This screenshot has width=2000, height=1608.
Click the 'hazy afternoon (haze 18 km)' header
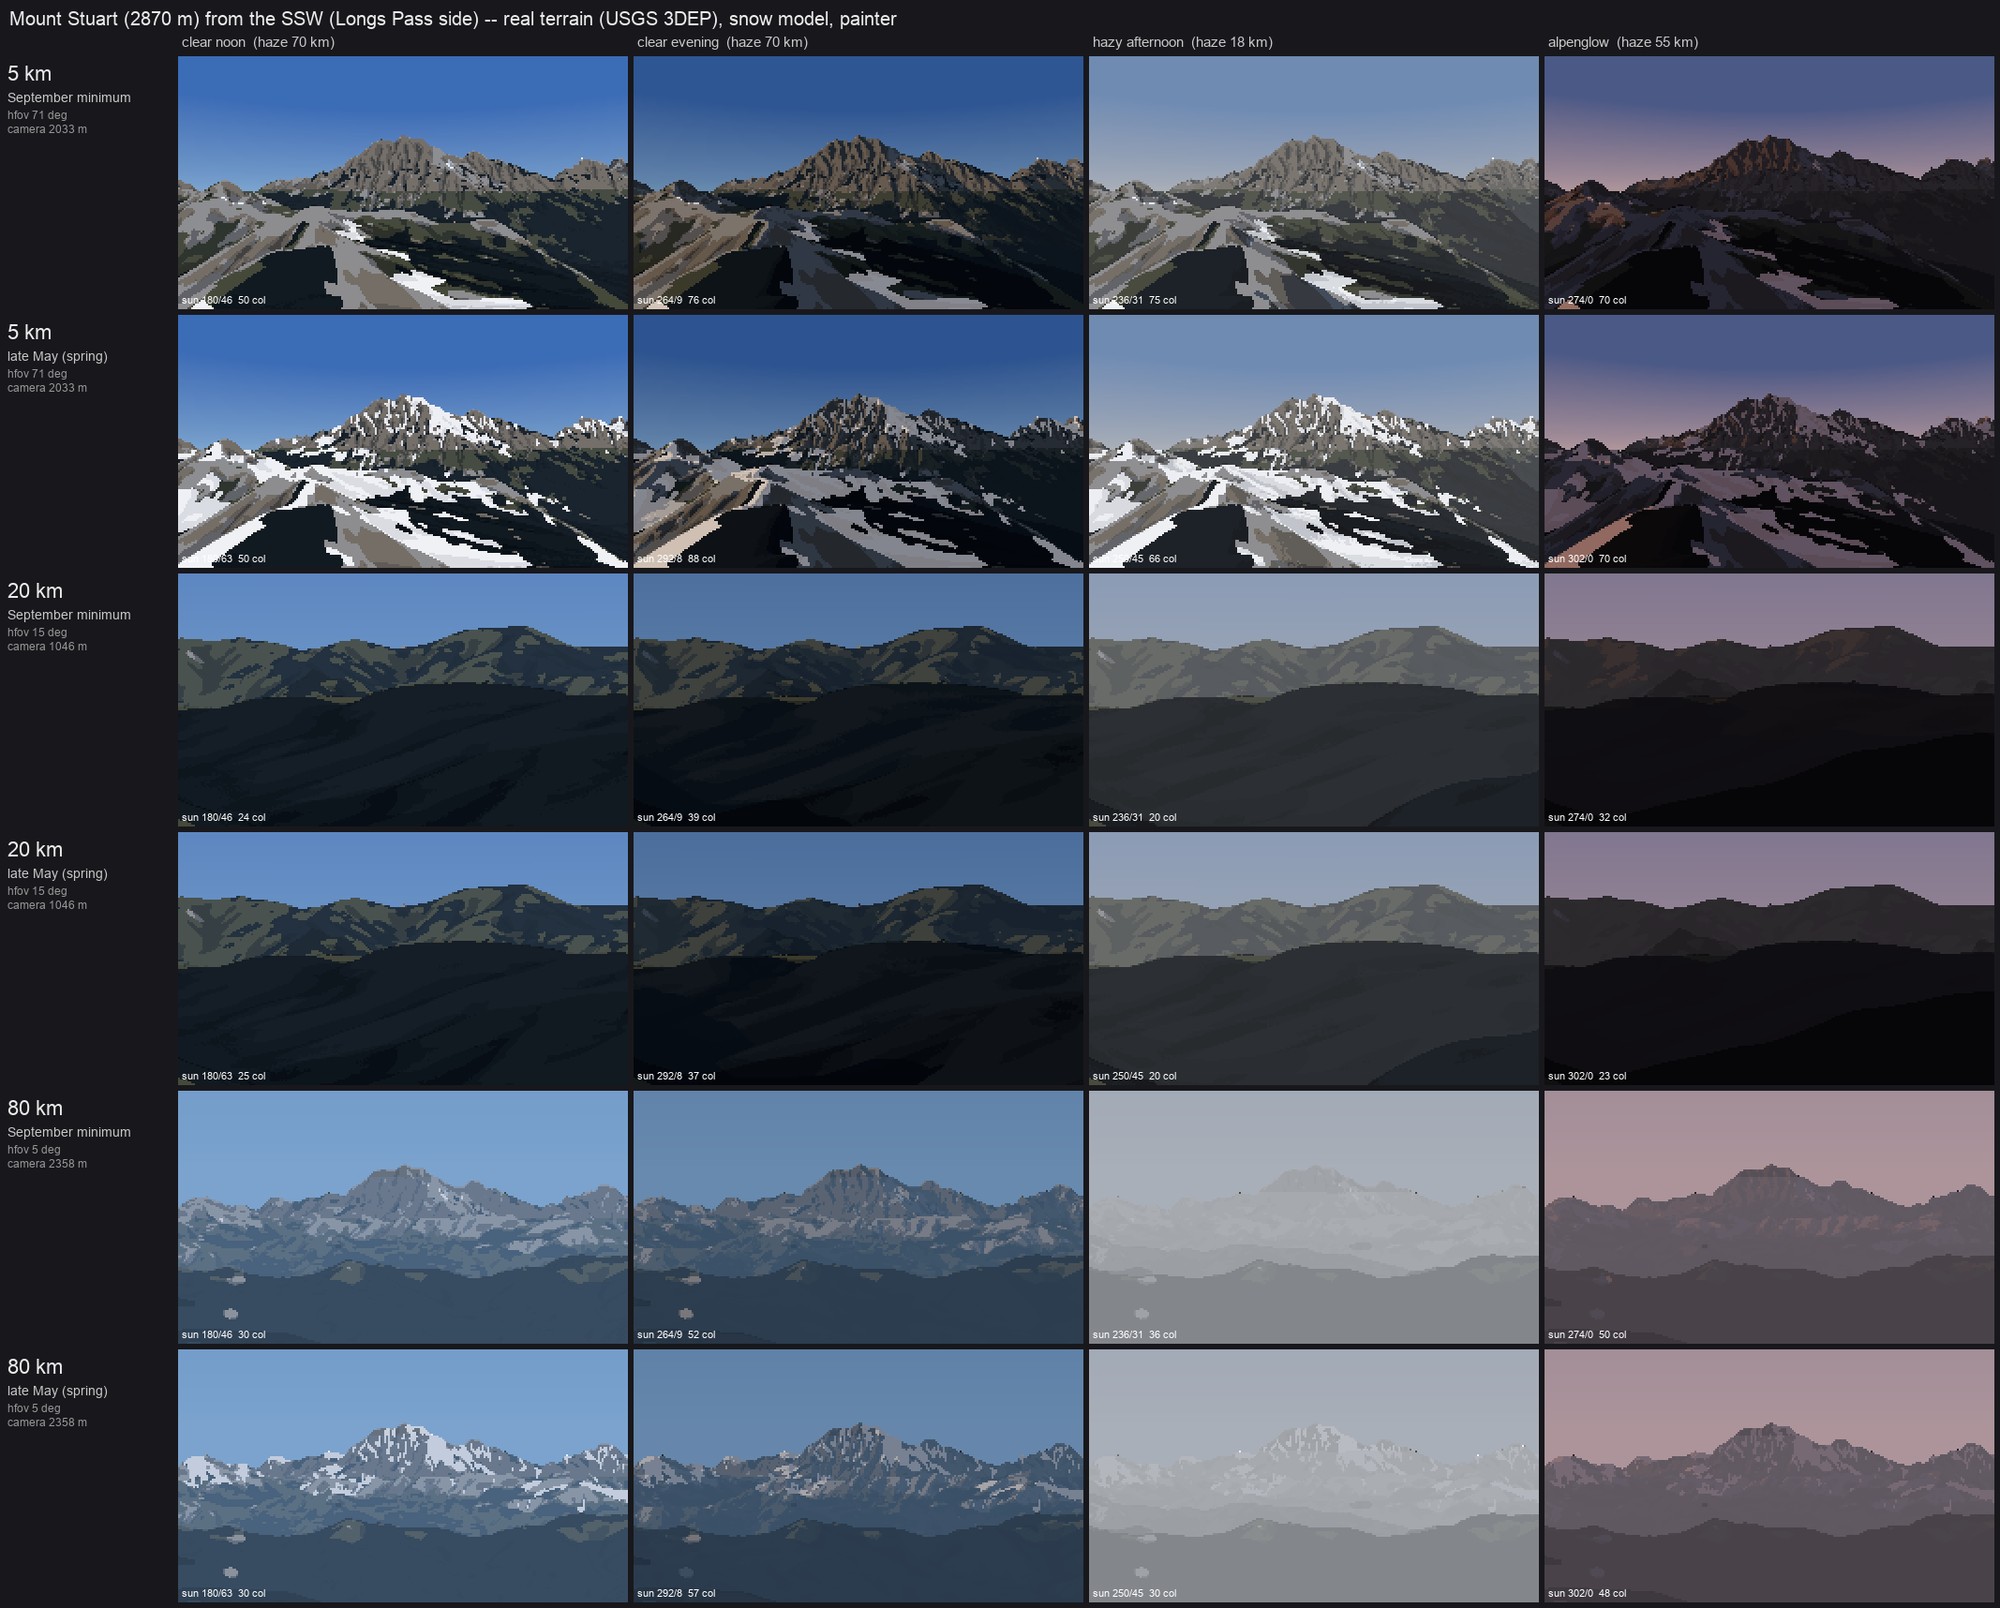tap(1182, 42)
